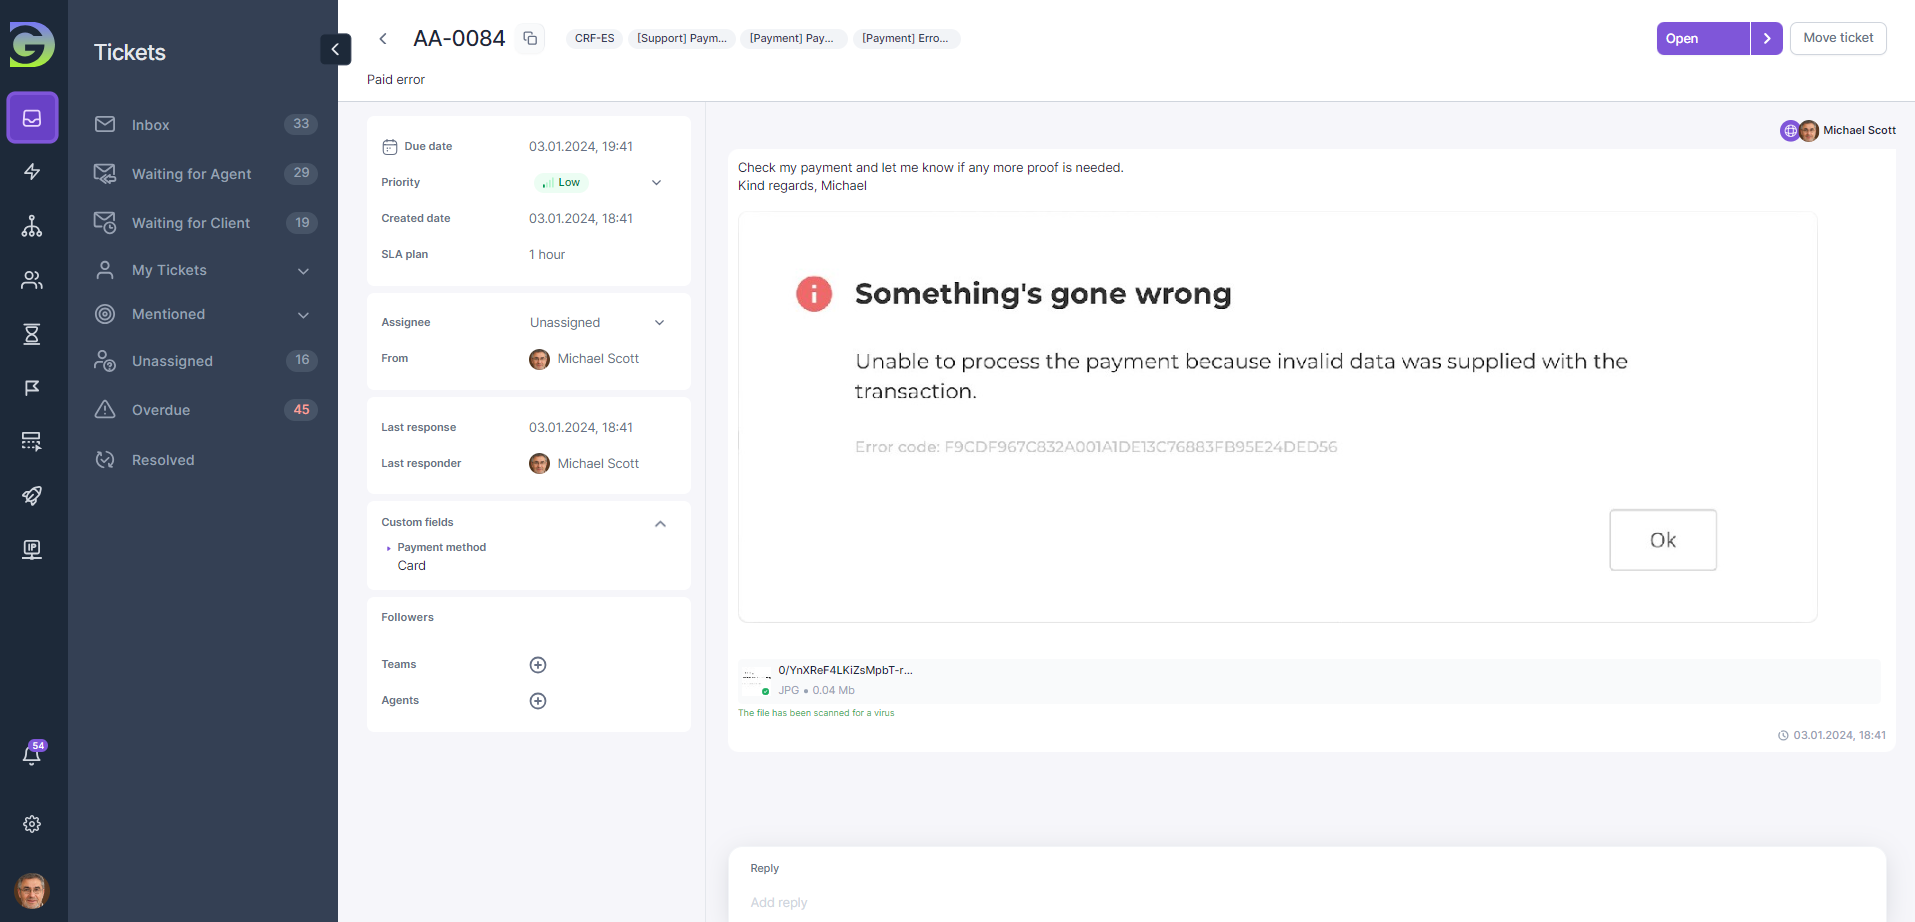Go to Waiting for Agent folder
This screenshot has height=922, width=1915.
click(191, 174)
